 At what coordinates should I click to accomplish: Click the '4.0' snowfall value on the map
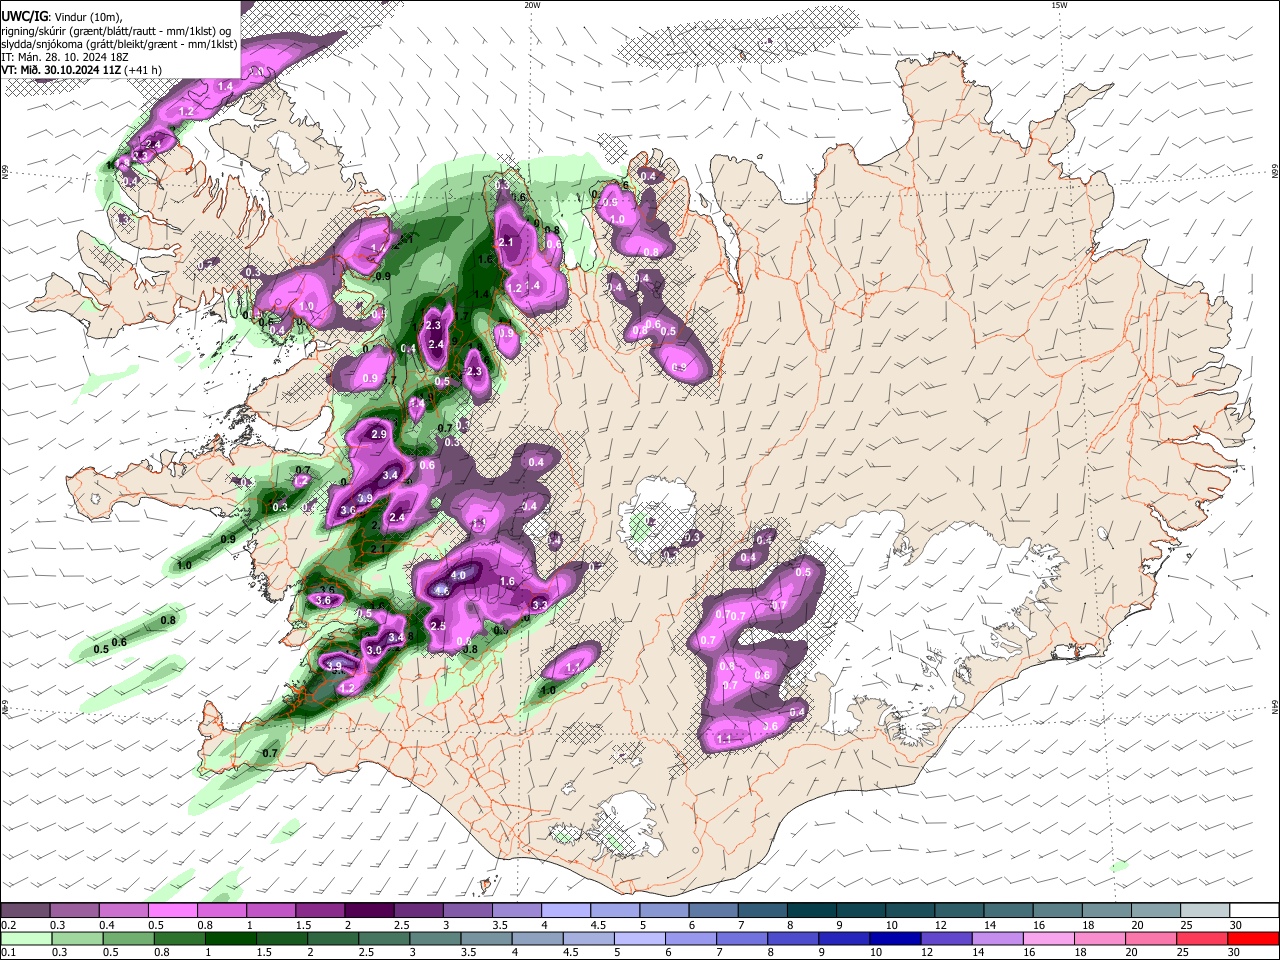[458, 575]
